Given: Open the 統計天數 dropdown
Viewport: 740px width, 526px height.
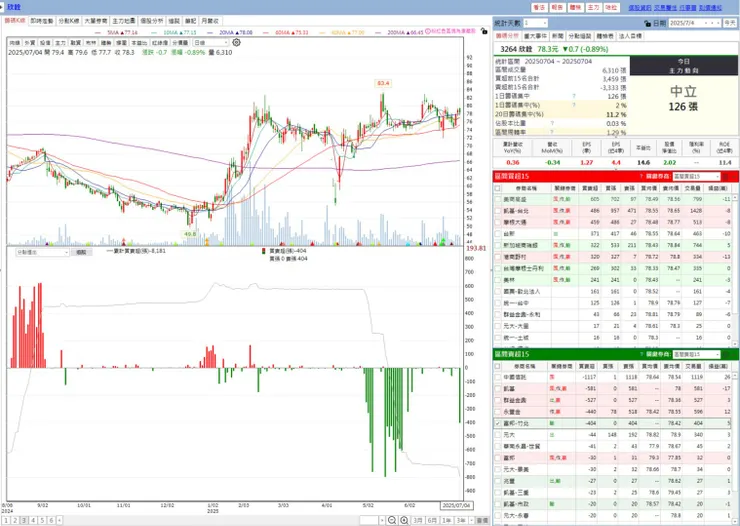Looking at the screenshot, I should pyautogui.click(x=535, y=23).
